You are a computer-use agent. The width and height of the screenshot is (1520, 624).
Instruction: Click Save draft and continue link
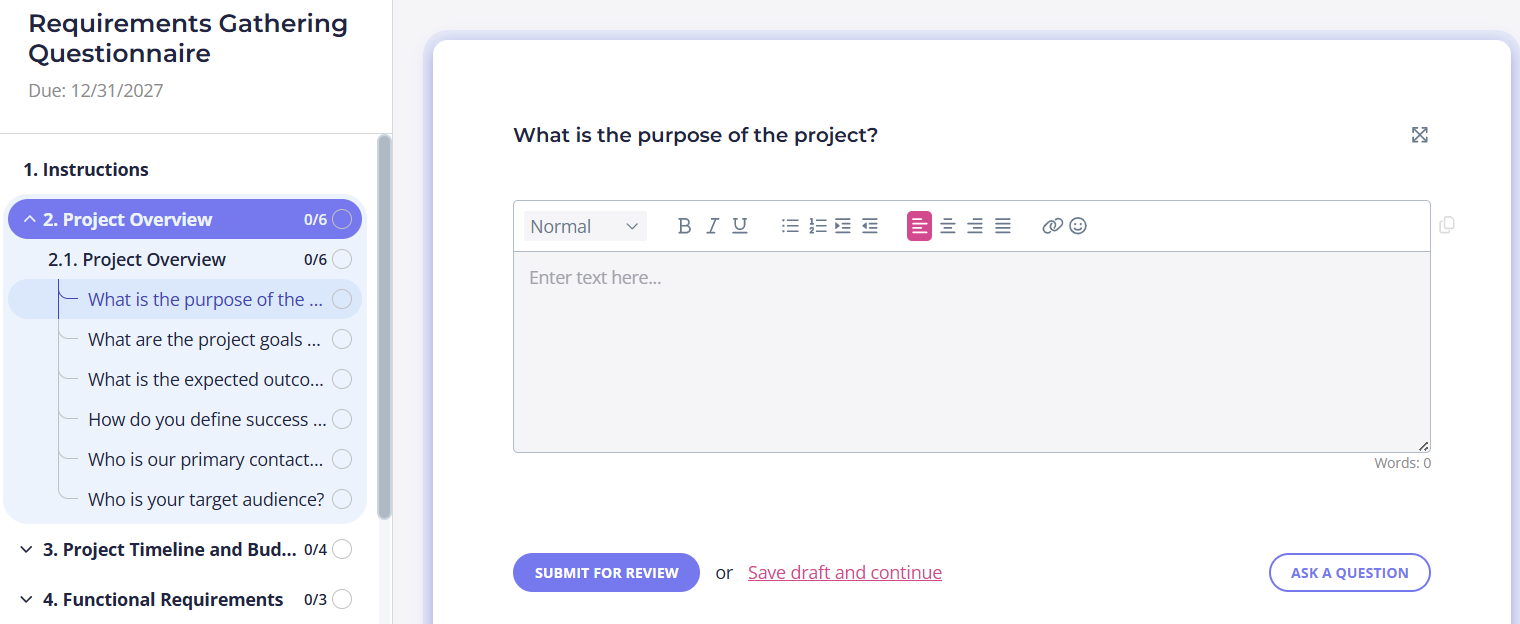tap(845, 573)
